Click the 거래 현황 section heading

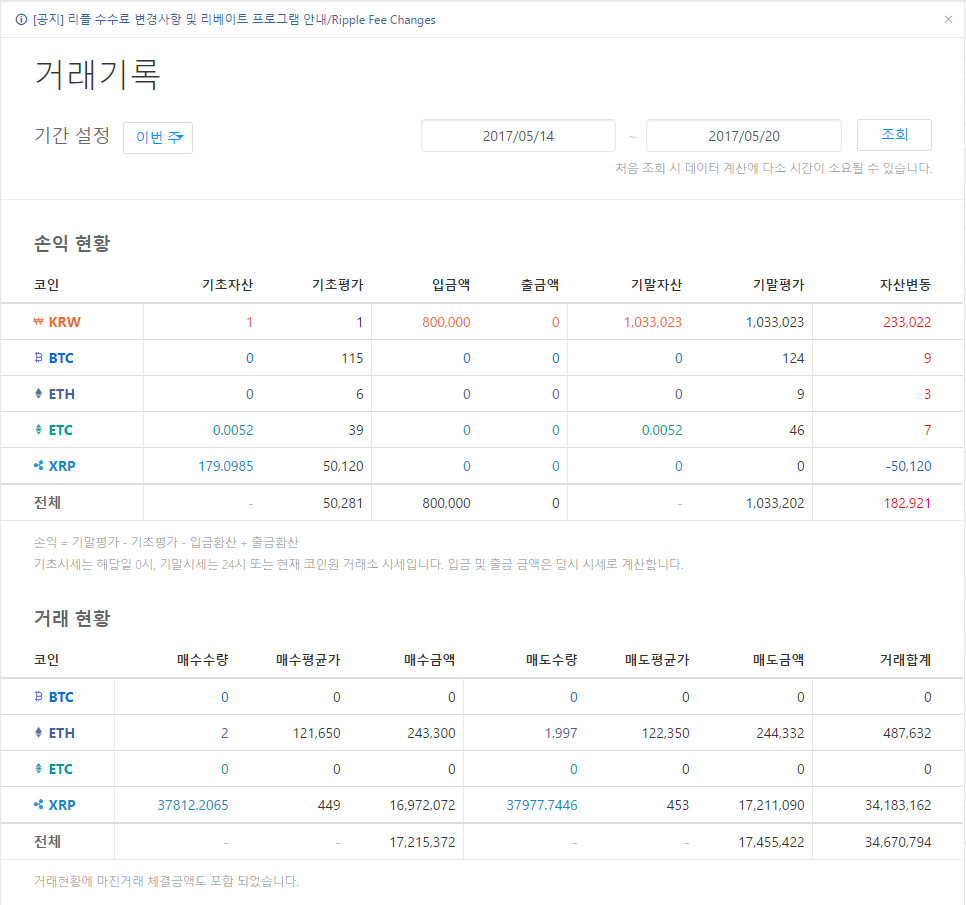pyautogui.click(x=72, y=618)
